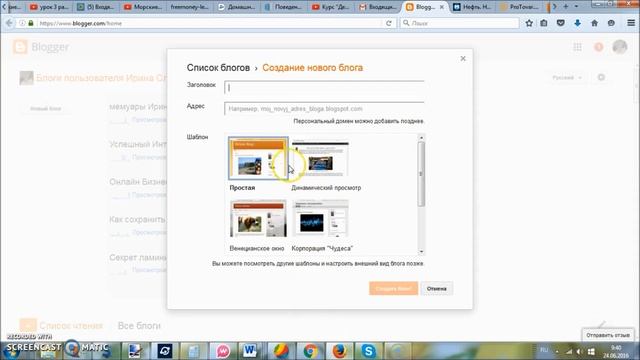Open Microsoft Word from the taskbar
The width and height of the screenshot is (640, 360).
tap(249, 351)
